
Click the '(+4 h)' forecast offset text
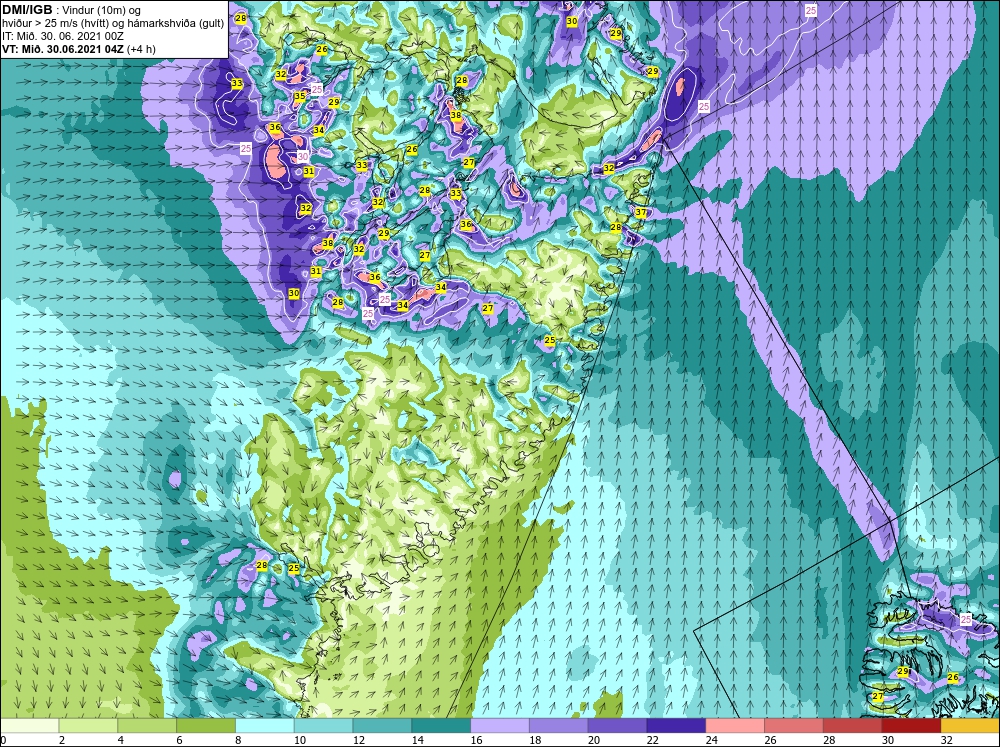pos(142,49)
